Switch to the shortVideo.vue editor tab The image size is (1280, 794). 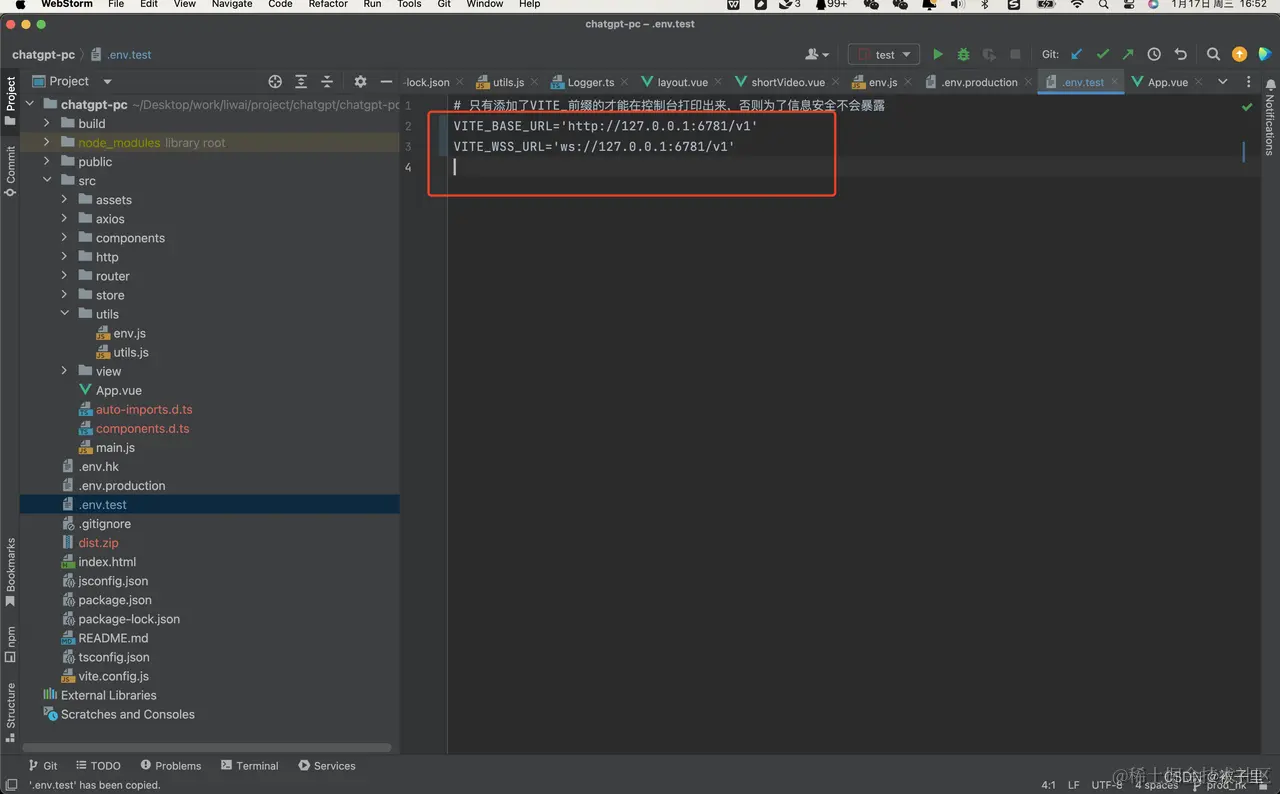pyautogui.click(x=787, y=82)
